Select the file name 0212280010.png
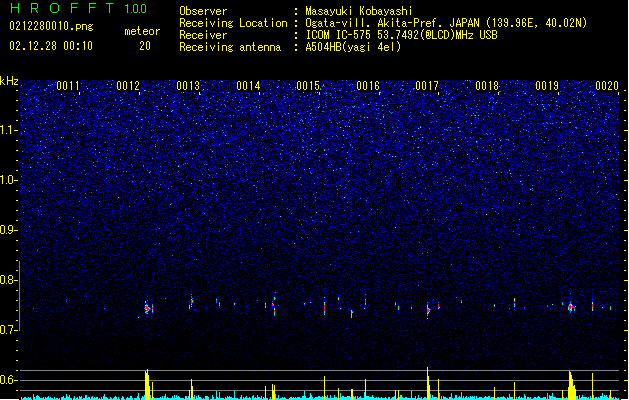This screenshot has width=629, height=400. (x=51, y=26)
